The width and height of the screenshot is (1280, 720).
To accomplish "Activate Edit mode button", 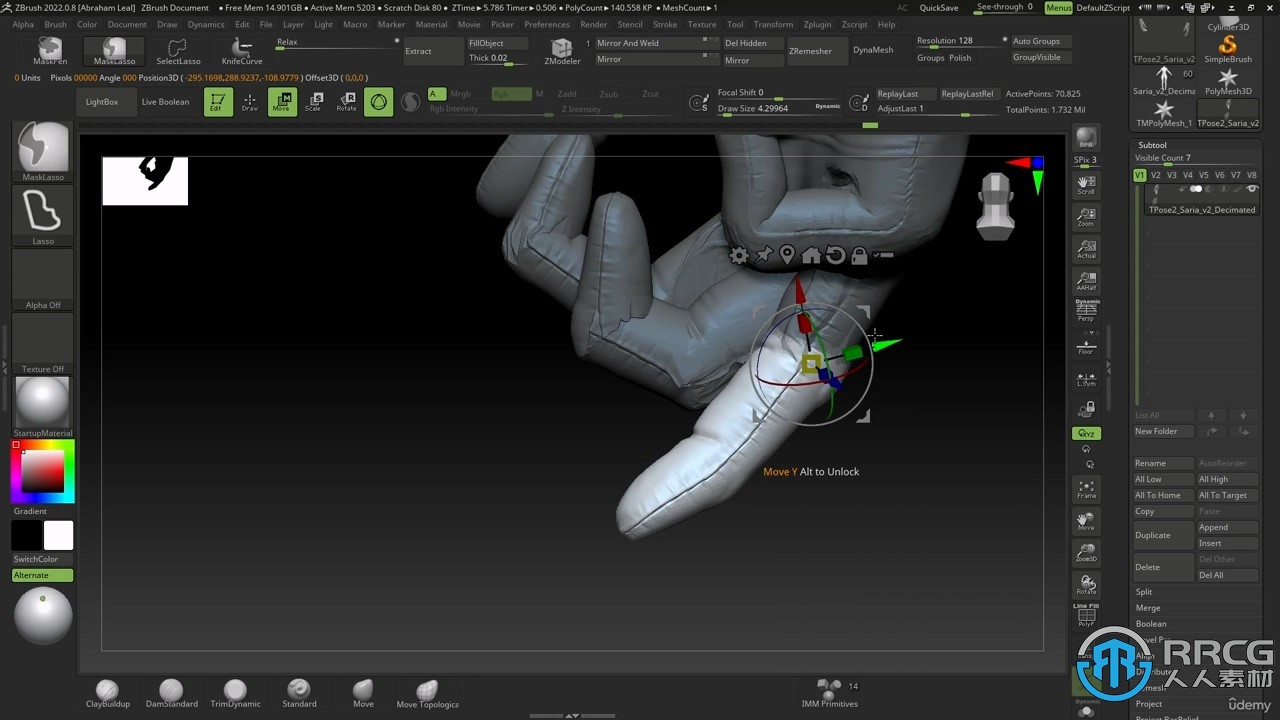I will (218, 101).
